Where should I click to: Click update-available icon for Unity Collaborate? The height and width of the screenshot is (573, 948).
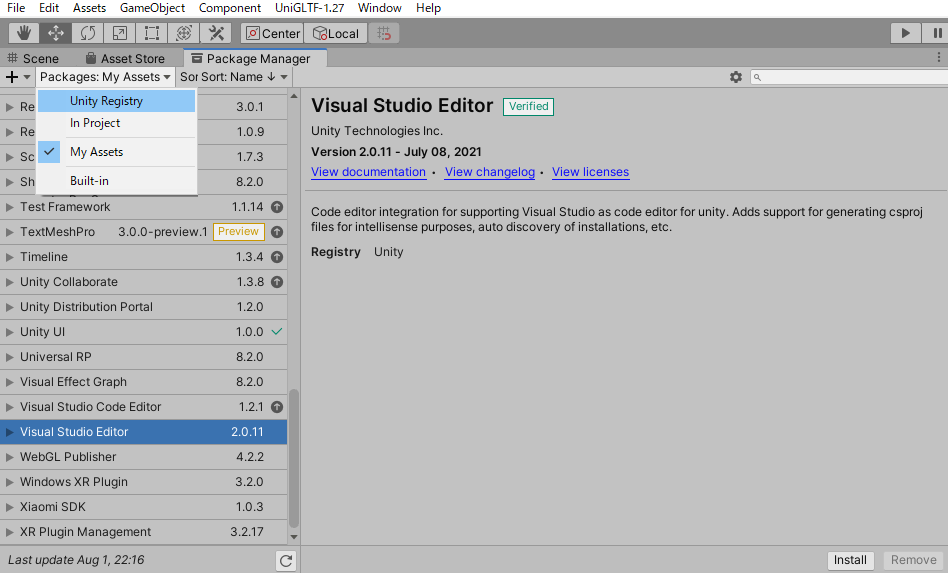click(x=277, y=282)
